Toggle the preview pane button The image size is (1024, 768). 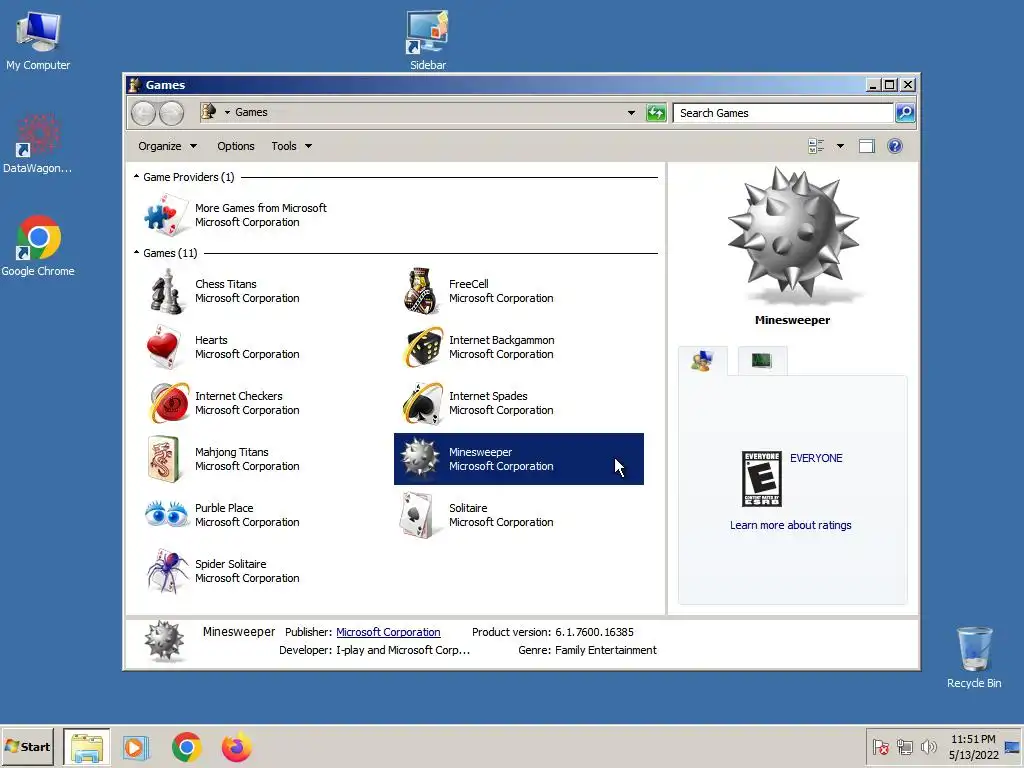click(867, 146)
